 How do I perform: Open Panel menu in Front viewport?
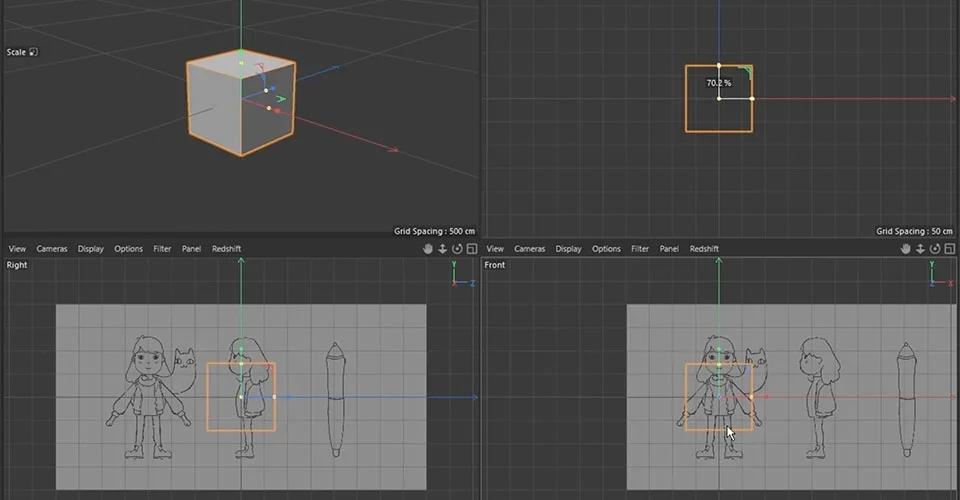coord(669,248)
